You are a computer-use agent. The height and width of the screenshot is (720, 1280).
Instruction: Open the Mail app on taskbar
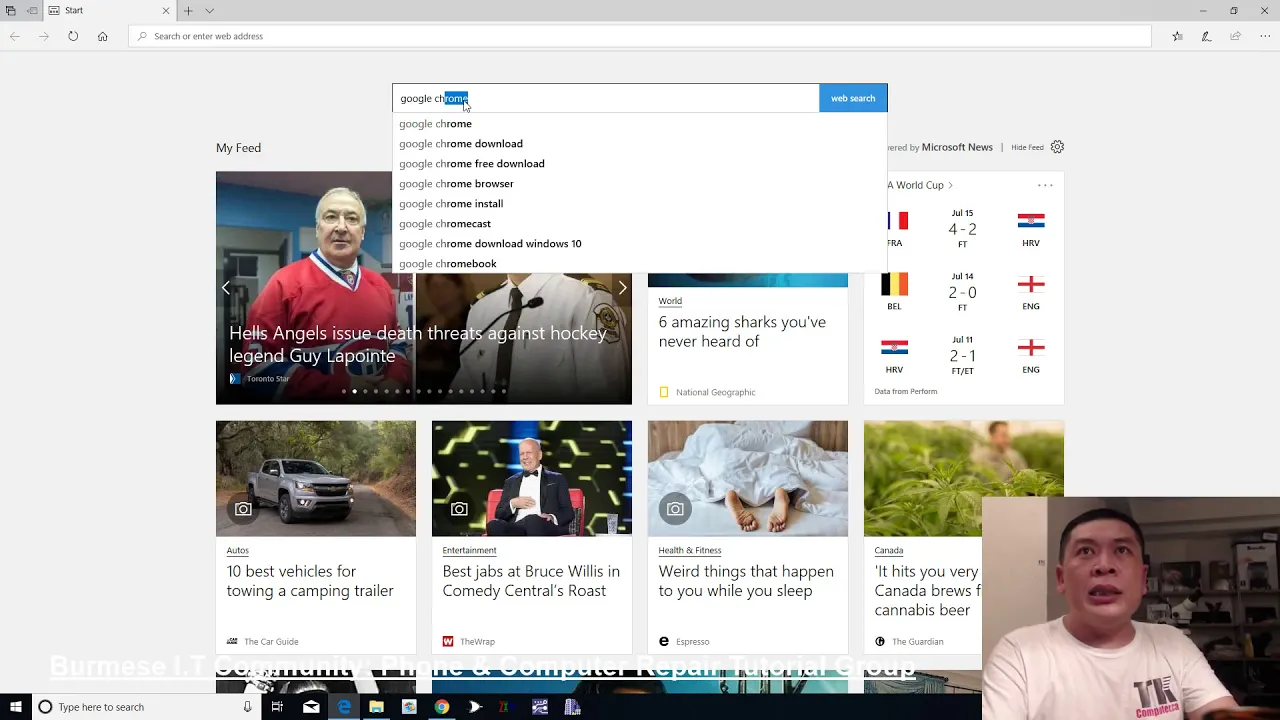pos(311,707)
